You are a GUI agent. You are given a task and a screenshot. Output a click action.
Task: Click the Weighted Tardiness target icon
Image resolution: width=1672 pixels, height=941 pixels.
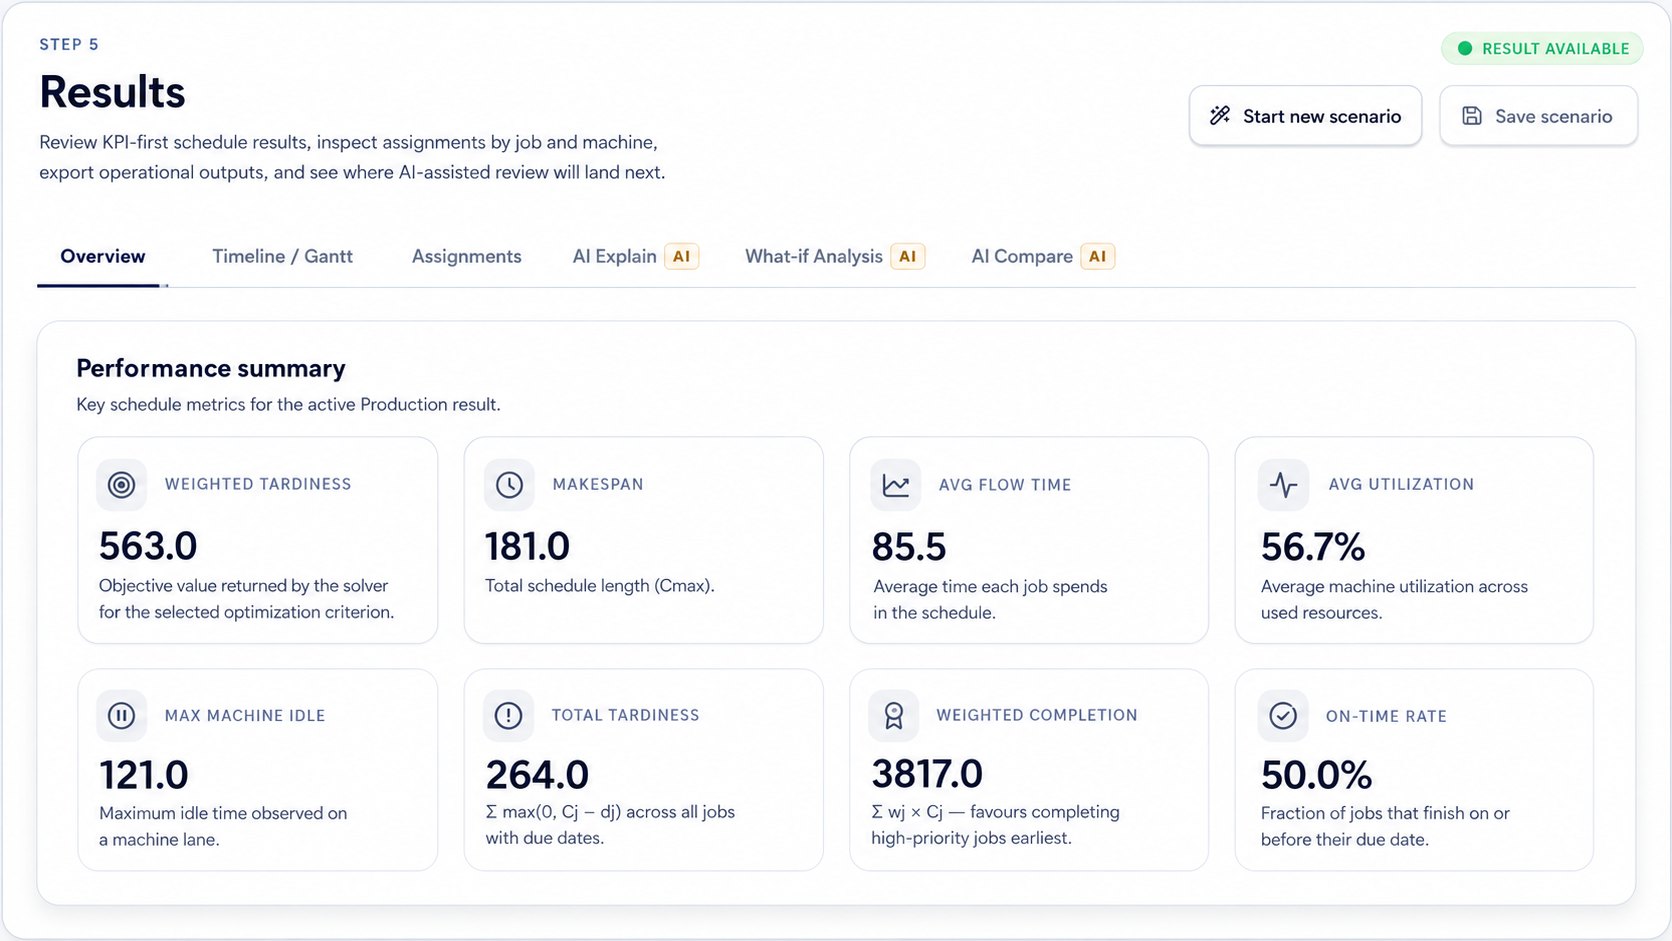121,485
